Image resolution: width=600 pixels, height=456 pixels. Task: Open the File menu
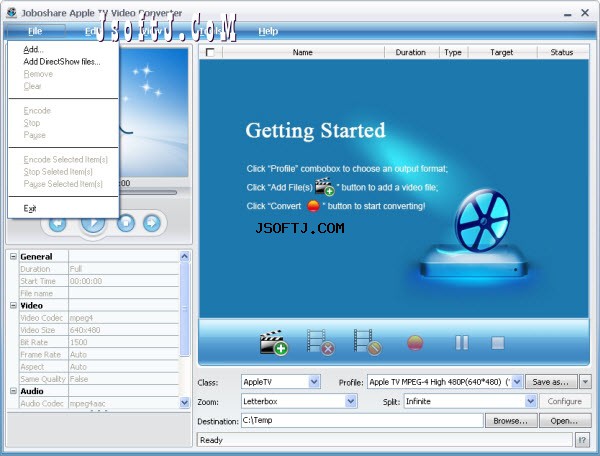point(35,31)
